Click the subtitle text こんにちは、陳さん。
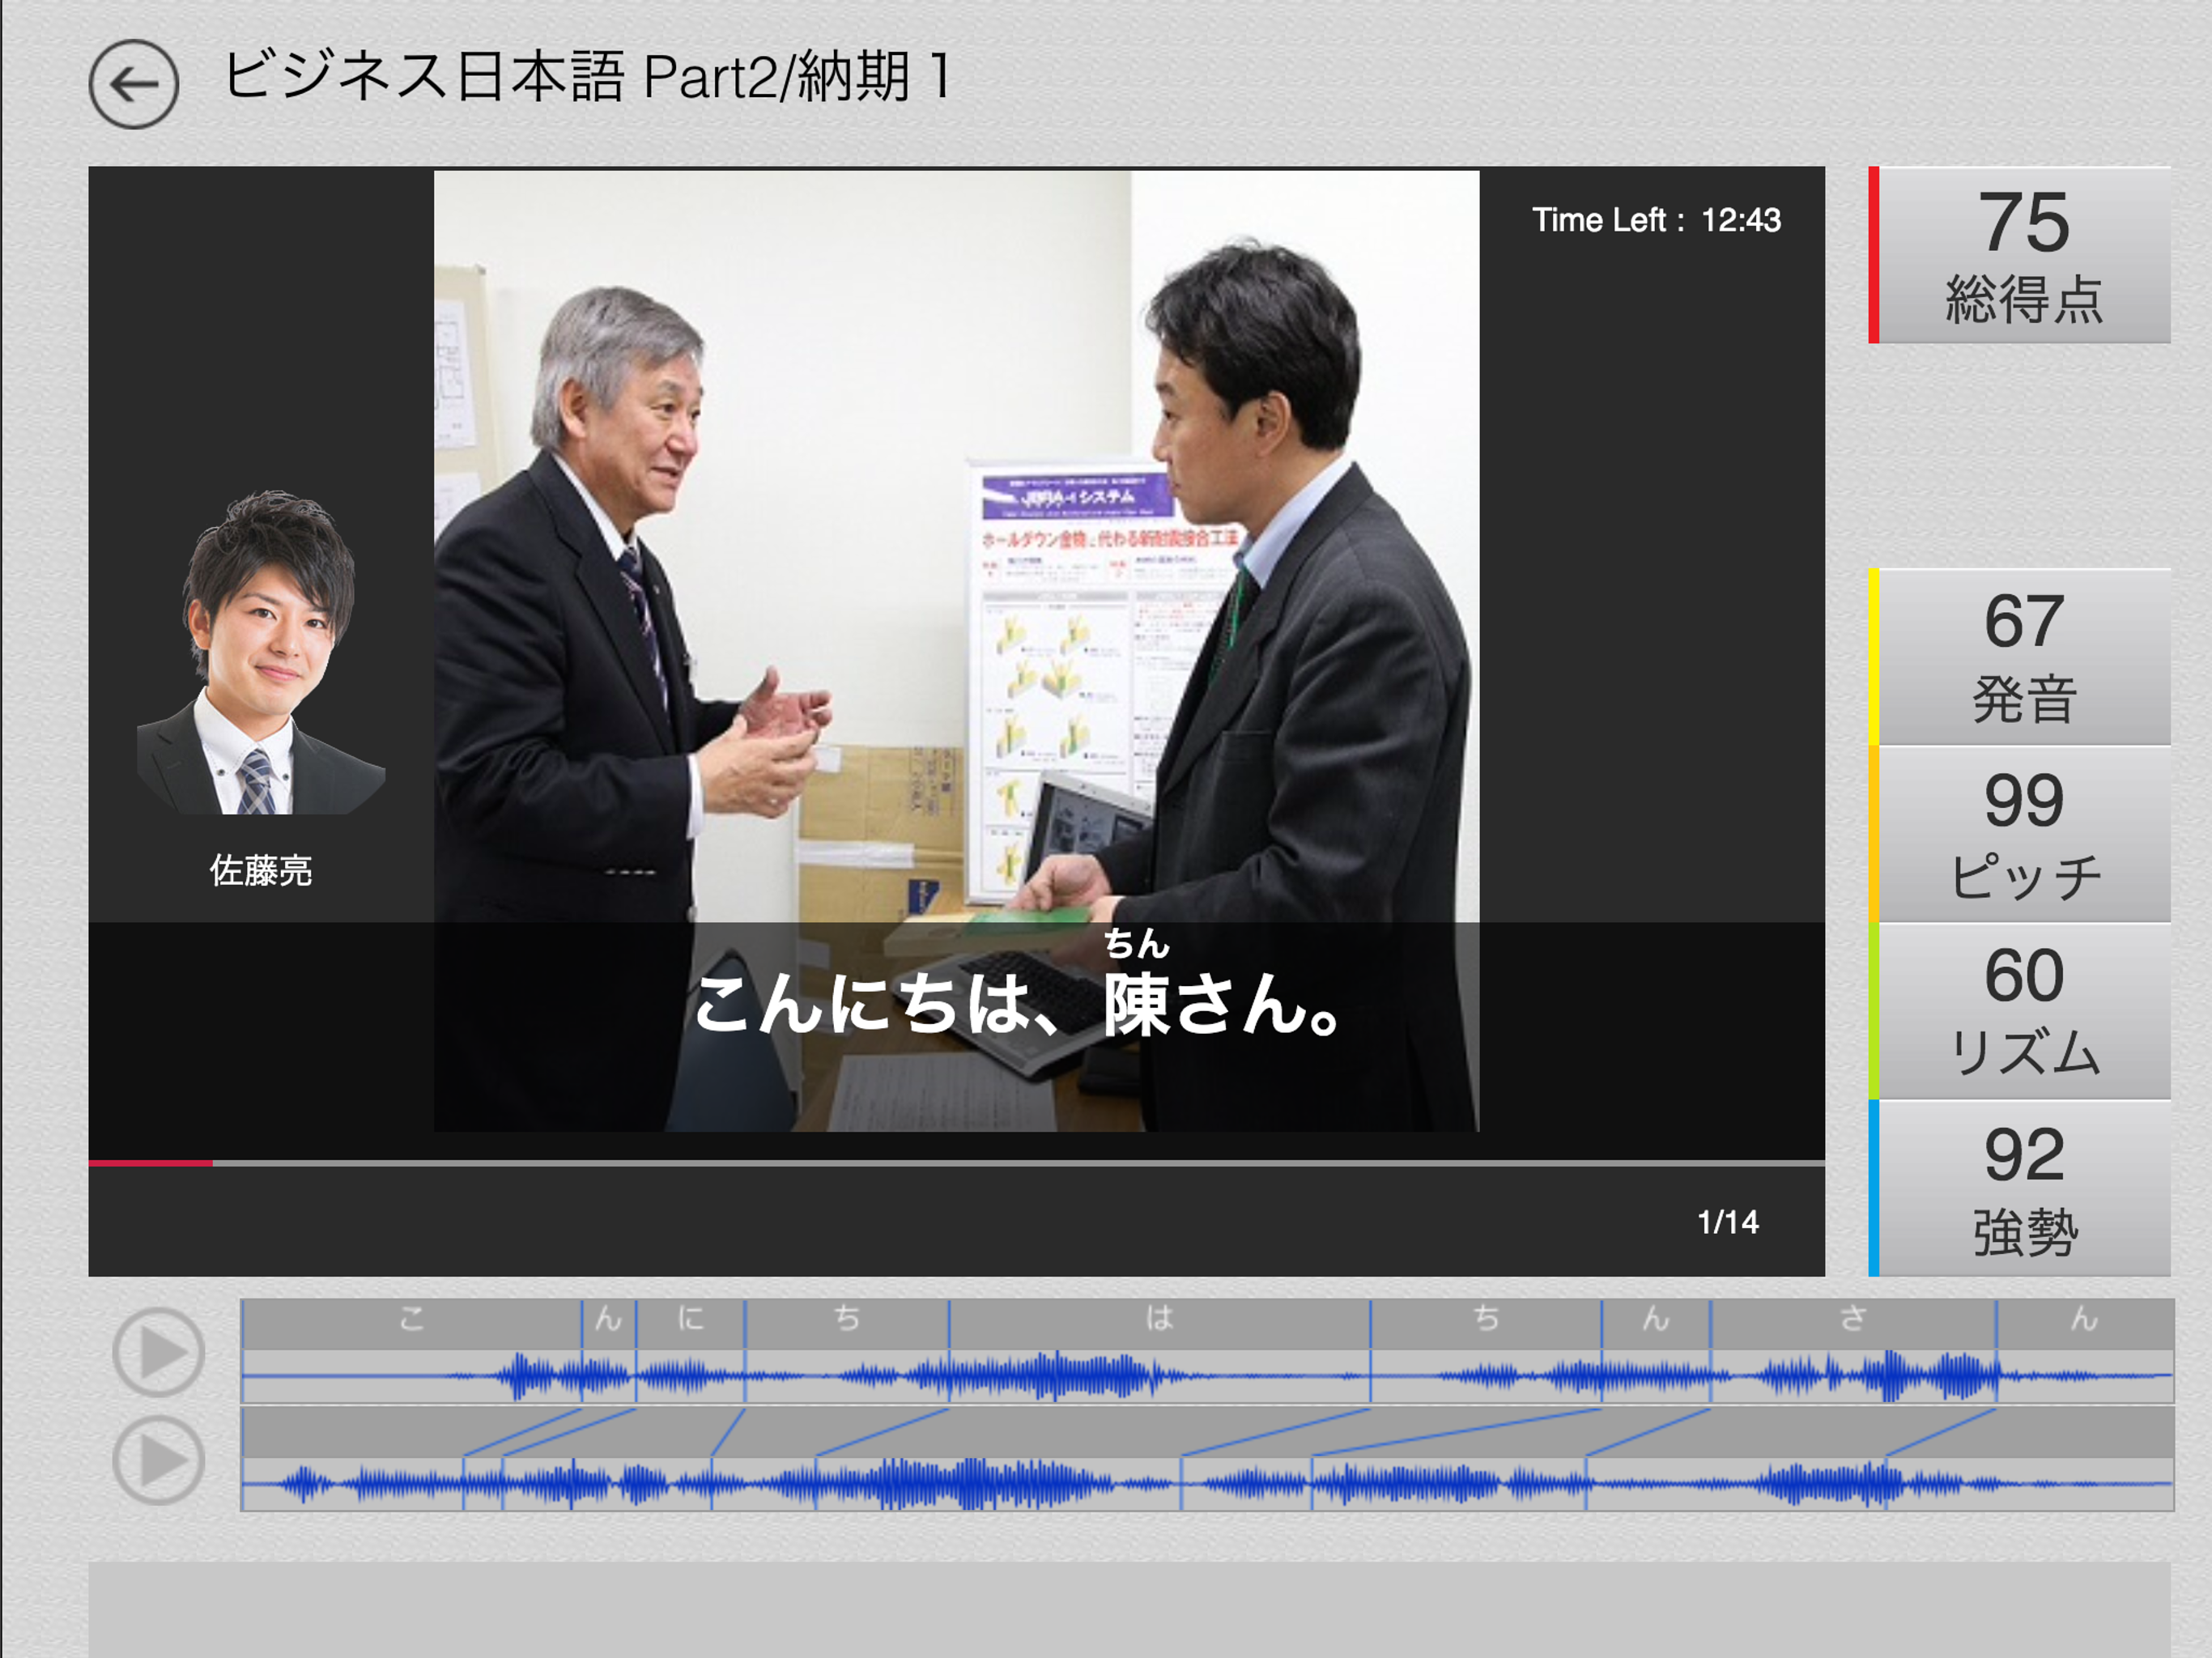The image size is (2212, 1658). pos(1015,1005)
